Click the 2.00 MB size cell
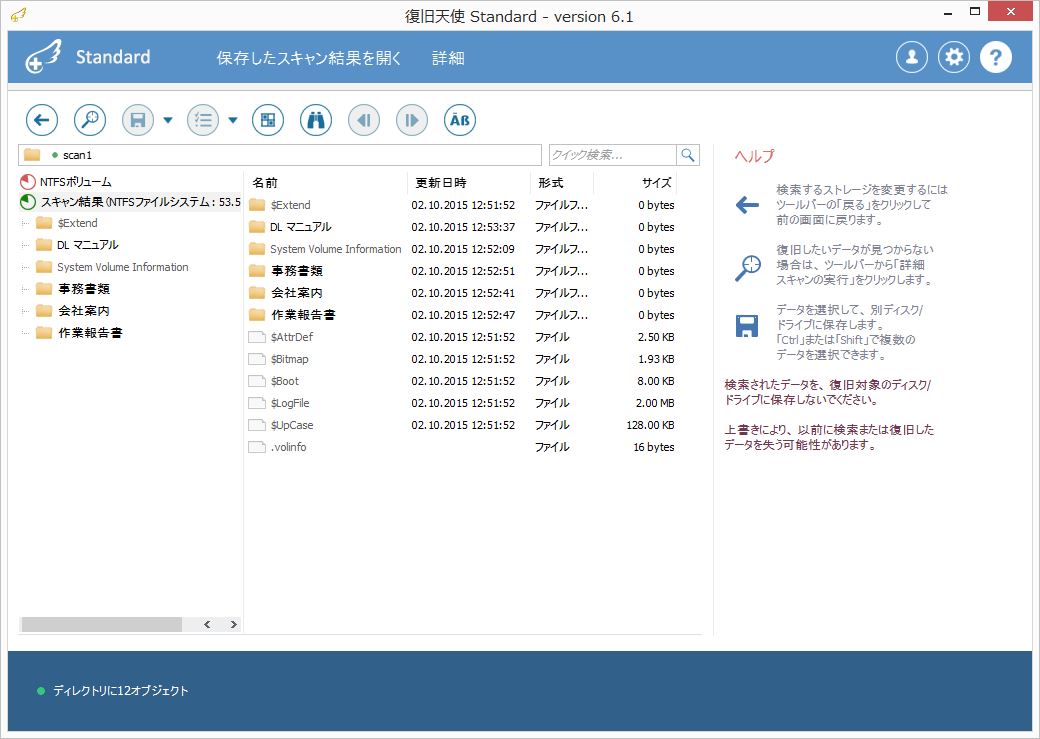The height and width of the screenshot is (739, 1040). click(x=655, y=403)
